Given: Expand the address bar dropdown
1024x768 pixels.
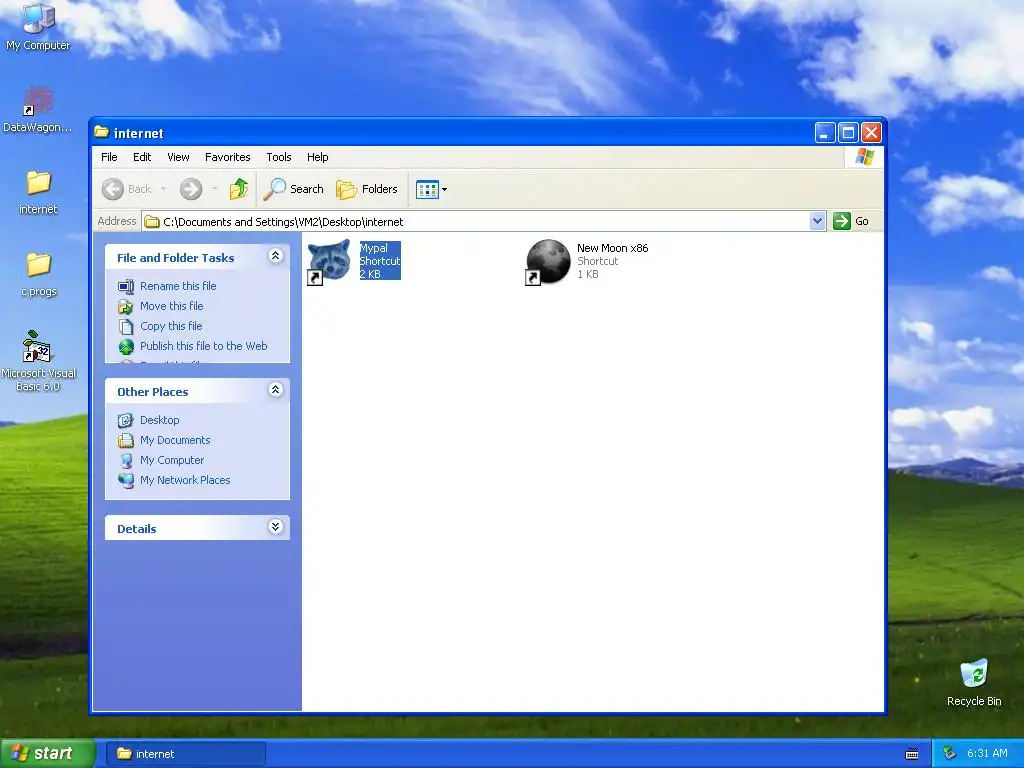Looking at the screenshot, I should pos(817,221).
